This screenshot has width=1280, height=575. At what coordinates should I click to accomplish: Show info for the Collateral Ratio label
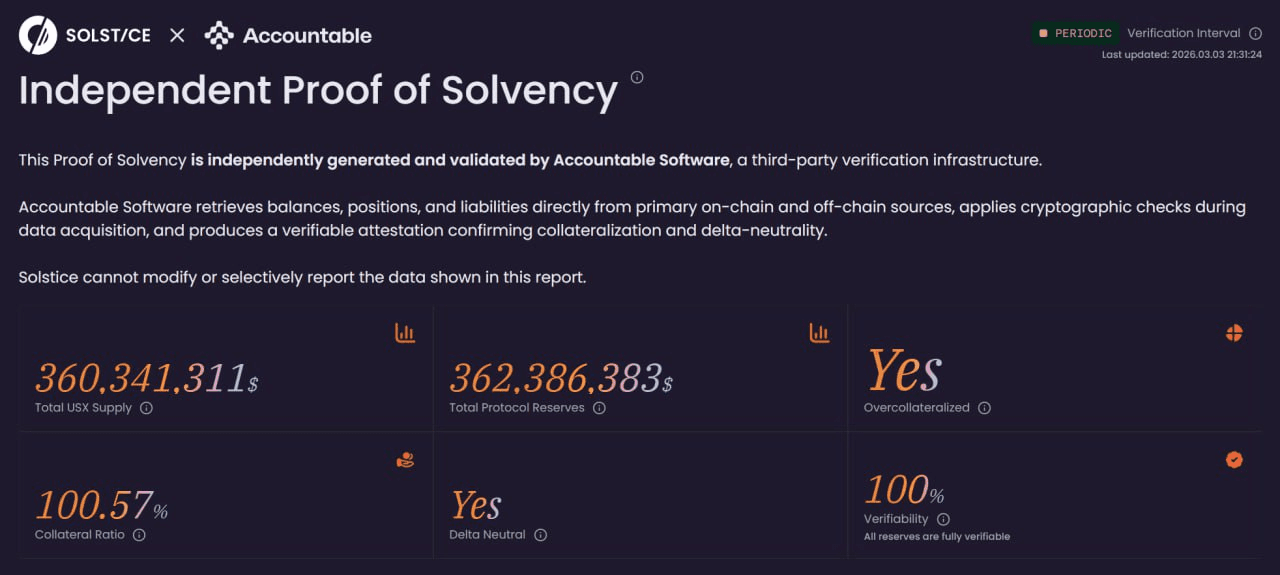click(x=139, y=535)
